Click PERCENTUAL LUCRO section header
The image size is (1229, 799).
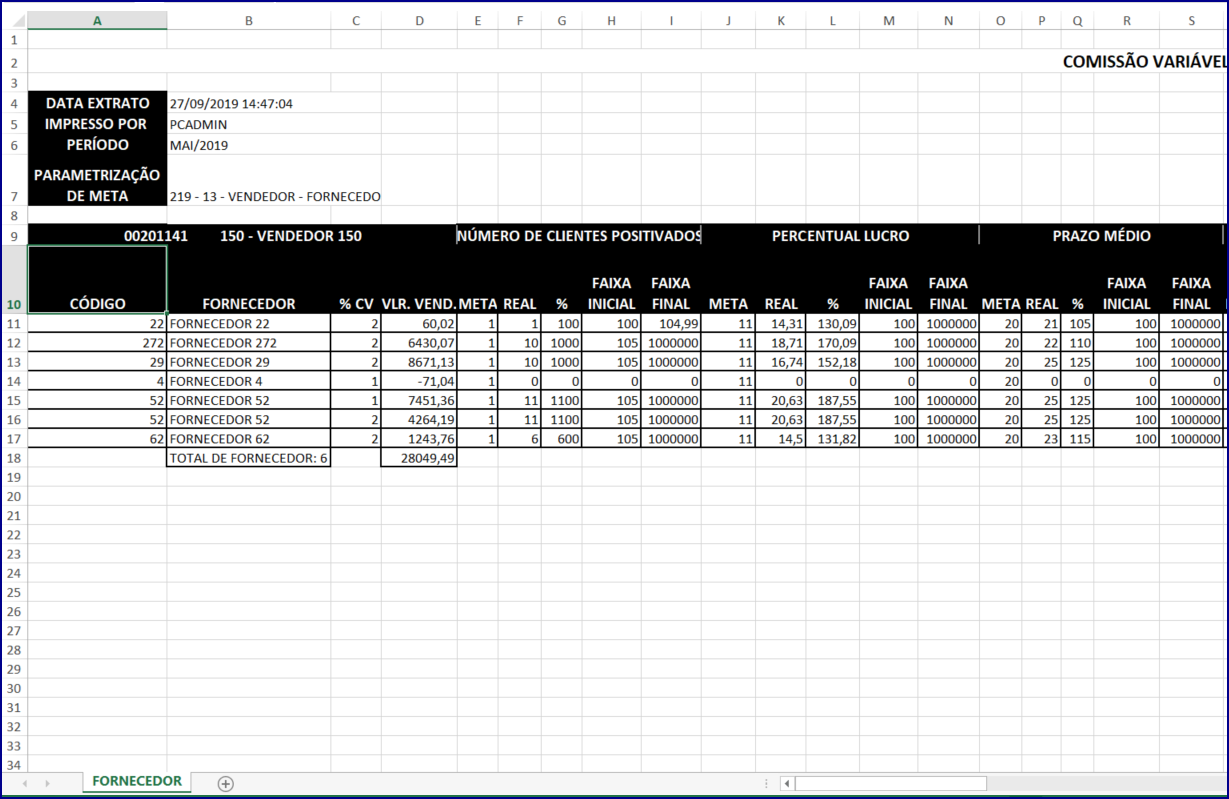coord(840,236)
